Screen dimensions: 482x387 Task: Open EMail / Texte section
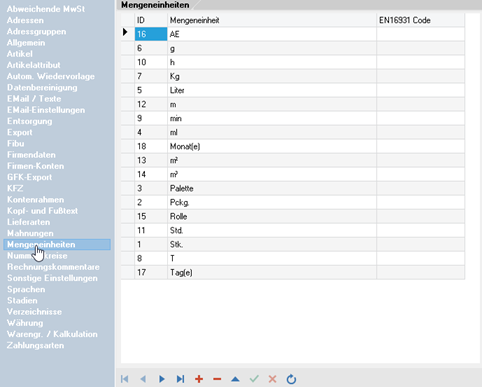click(34, 99)
